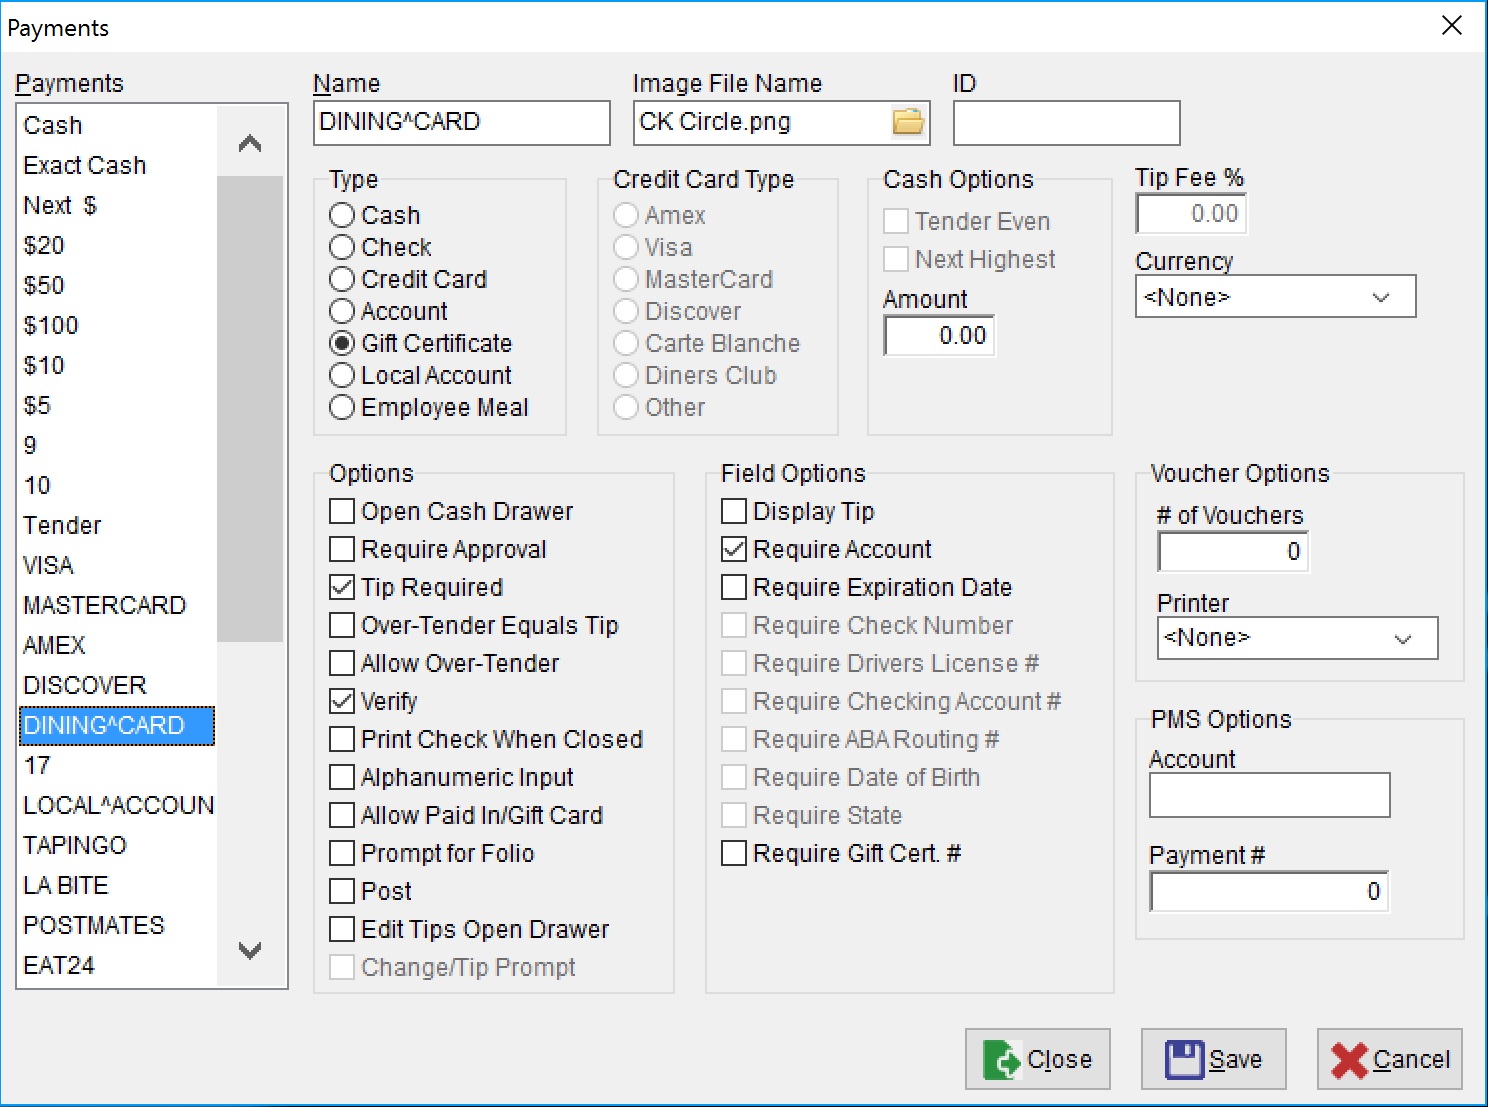Select the Credit Card payment type

tap(341, 279)
